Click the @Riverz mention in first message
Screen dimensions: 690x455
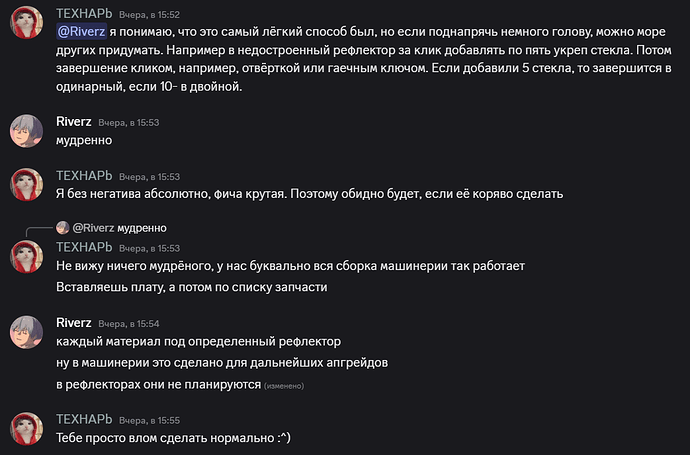pos(81,32)
